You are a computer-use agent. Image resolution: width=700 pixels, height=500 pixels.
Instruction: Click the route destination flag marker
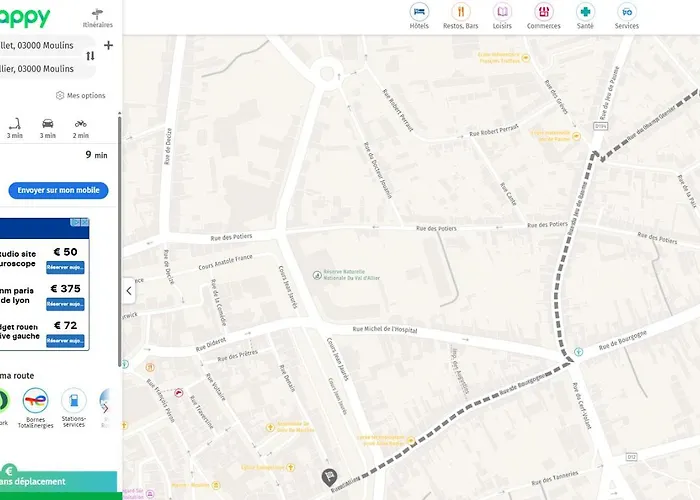pyautogui.click(x=327, y=478)
